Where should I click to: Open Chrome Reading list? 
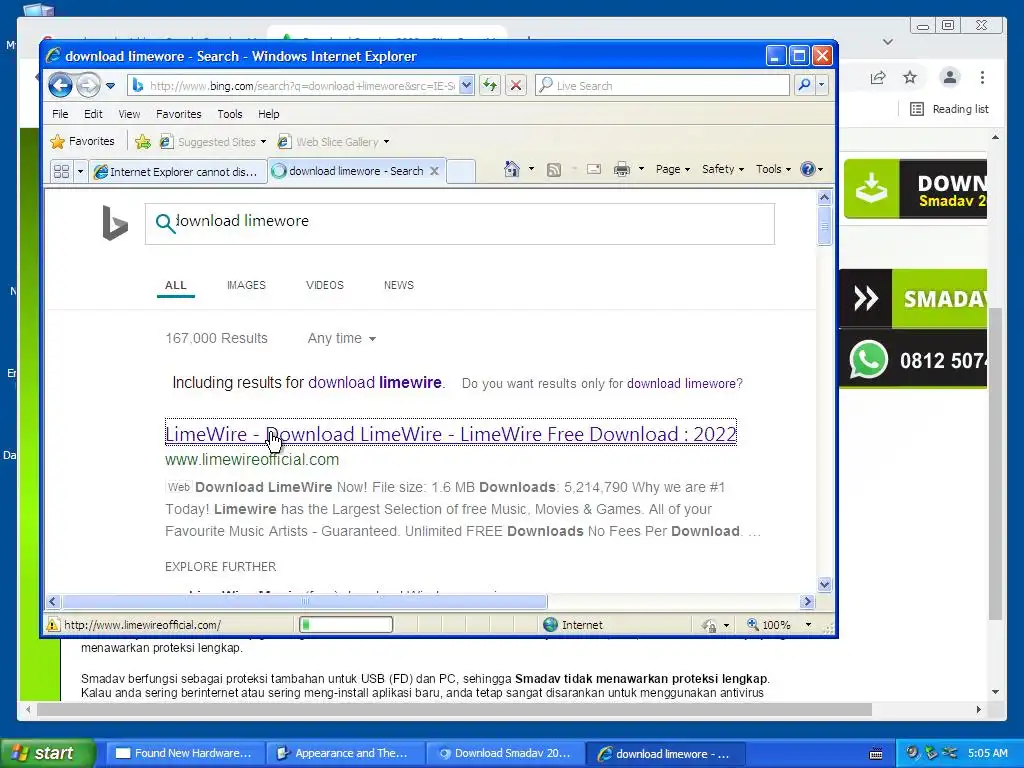(x=949, y=109)
